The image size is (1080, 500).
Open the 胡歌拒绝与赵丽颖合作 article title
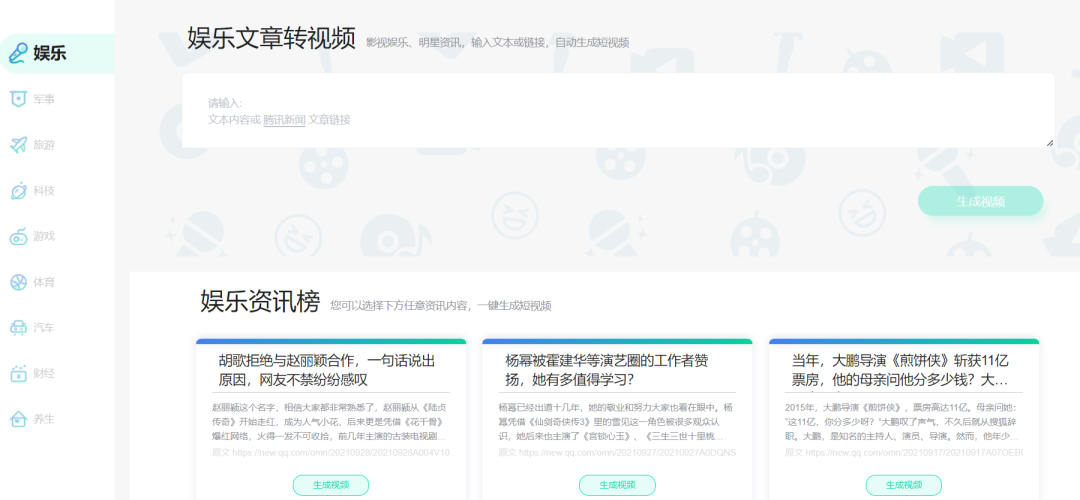click(x=327, y=370)
